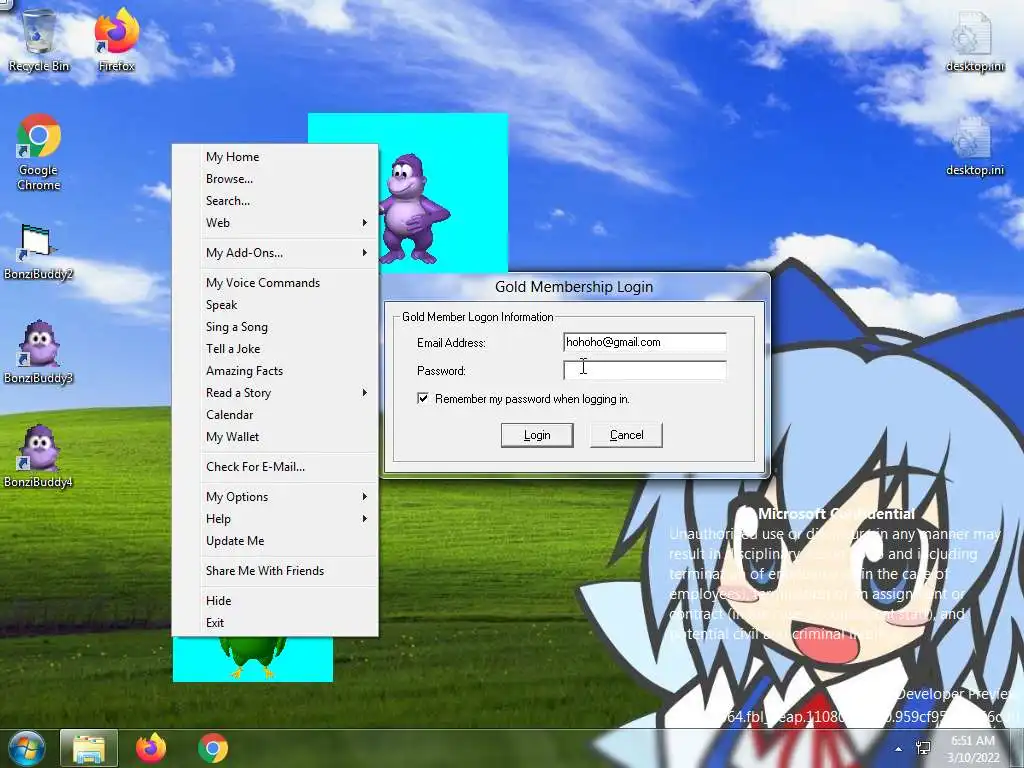
Task: Toggle Remember my password checkbox
Action: pyautogui.click(x=423, y=398)
